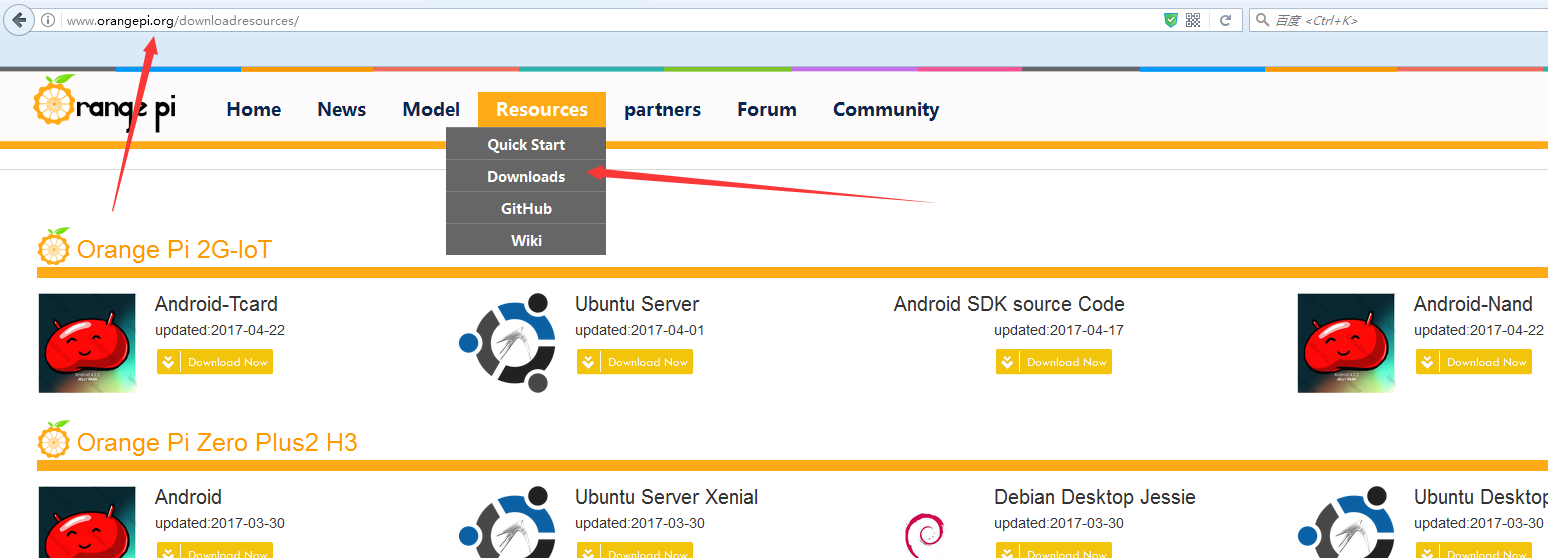
Task: Select GitHub from Resources dropdown
Action: pyautogui.click(x=526, y=208)
